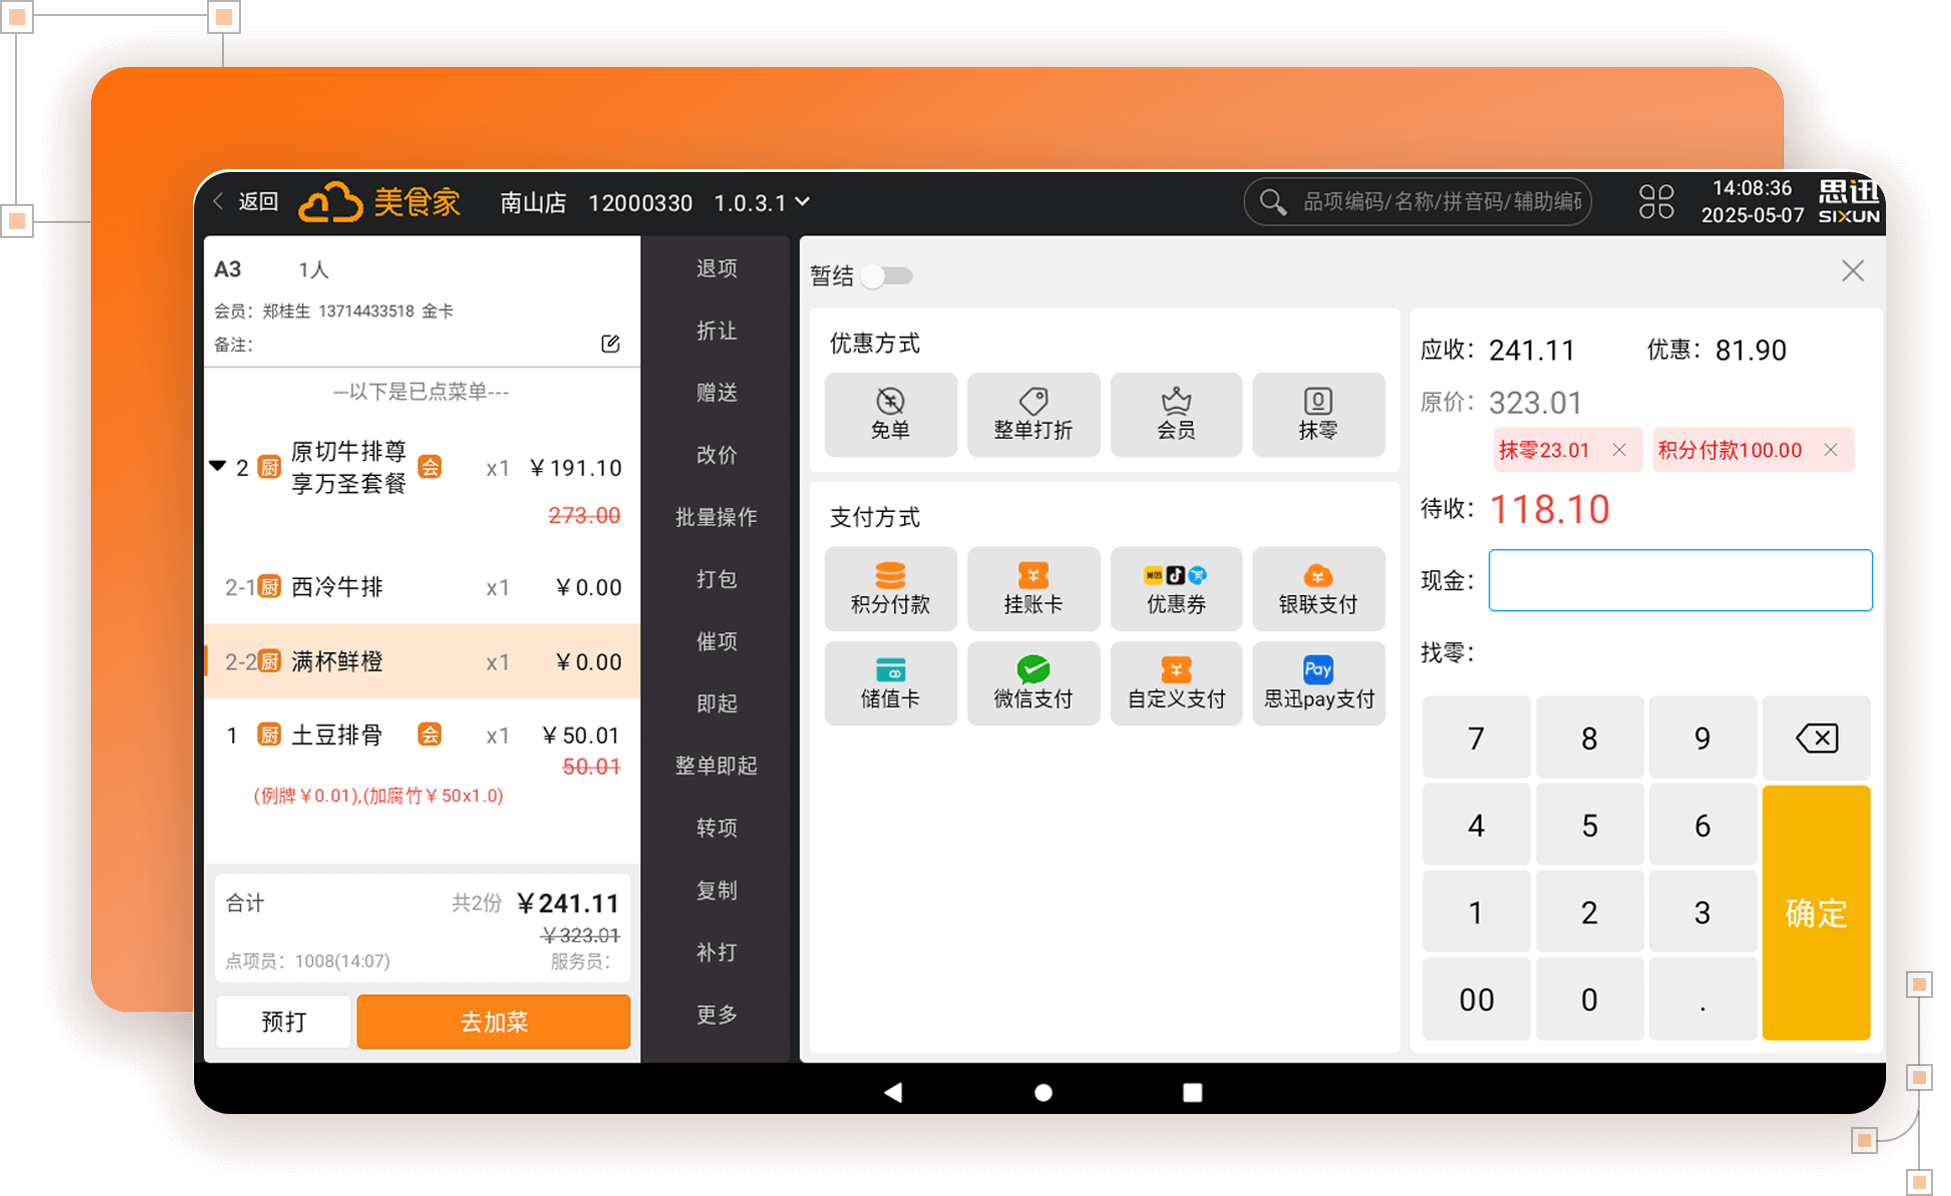Select 储值卡 stored-value card payment
1951x1196 pixels.
click(x=890, y=683)
